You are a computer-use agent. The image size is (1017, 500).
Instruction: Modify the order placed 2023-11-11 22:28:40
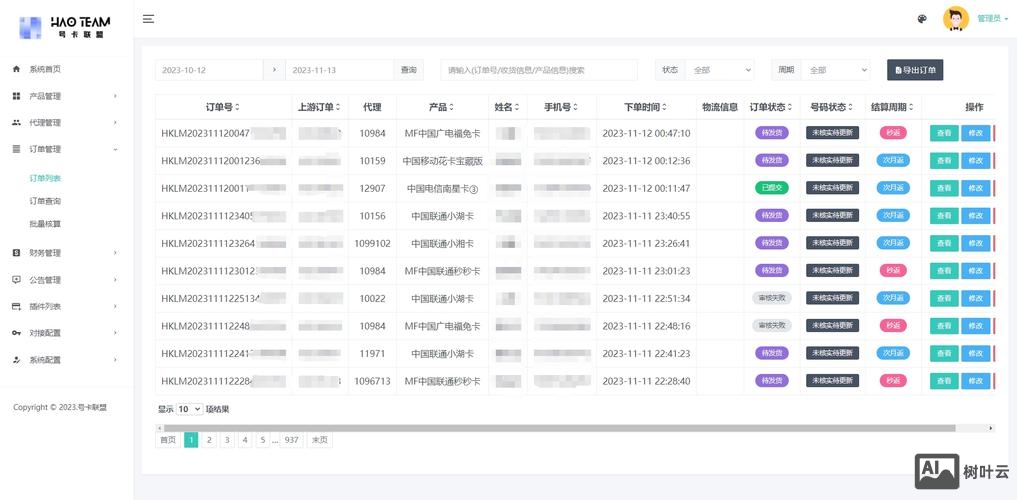click(x=975, y=381)
